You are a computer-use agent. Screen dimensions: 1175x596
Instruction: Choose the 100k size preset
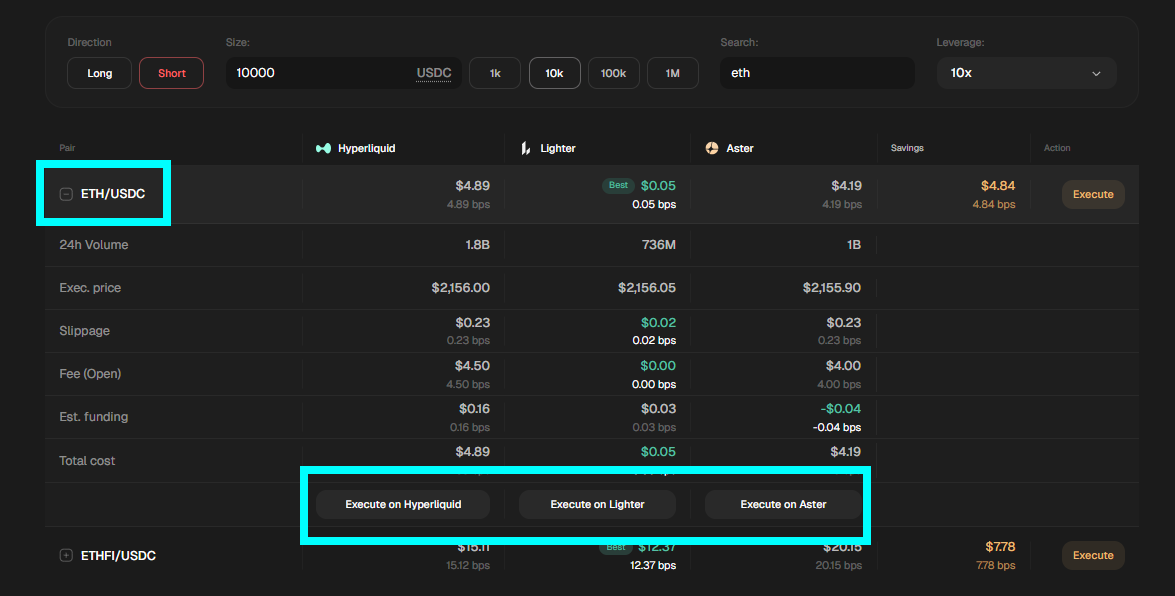tap(613, 73)
